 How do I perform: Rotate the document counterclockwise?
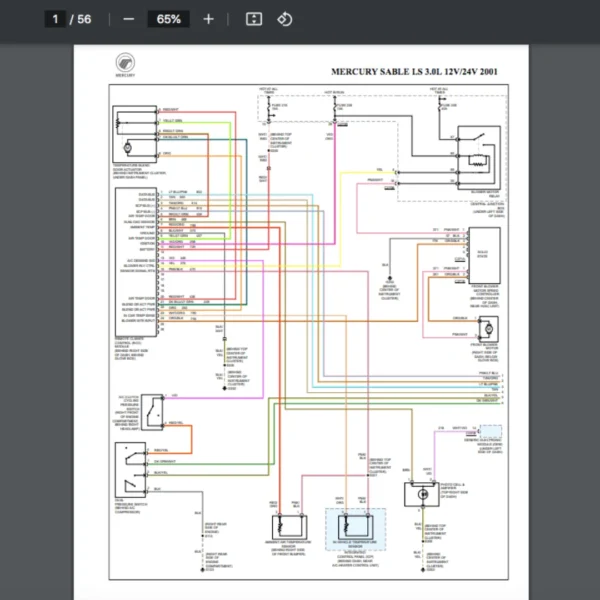coord(284,19)
